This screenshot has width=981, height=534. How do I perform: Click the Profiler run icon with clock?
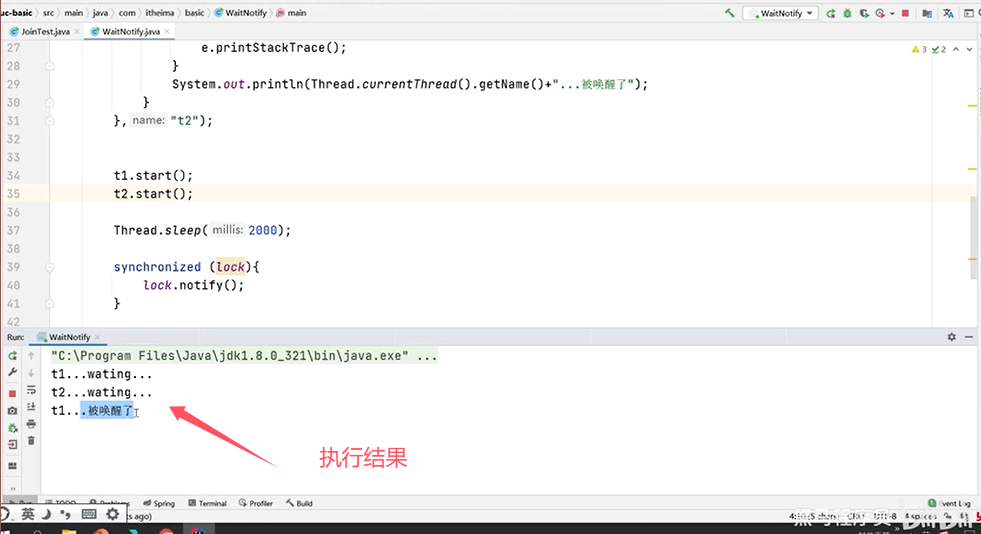pos(880,13)
